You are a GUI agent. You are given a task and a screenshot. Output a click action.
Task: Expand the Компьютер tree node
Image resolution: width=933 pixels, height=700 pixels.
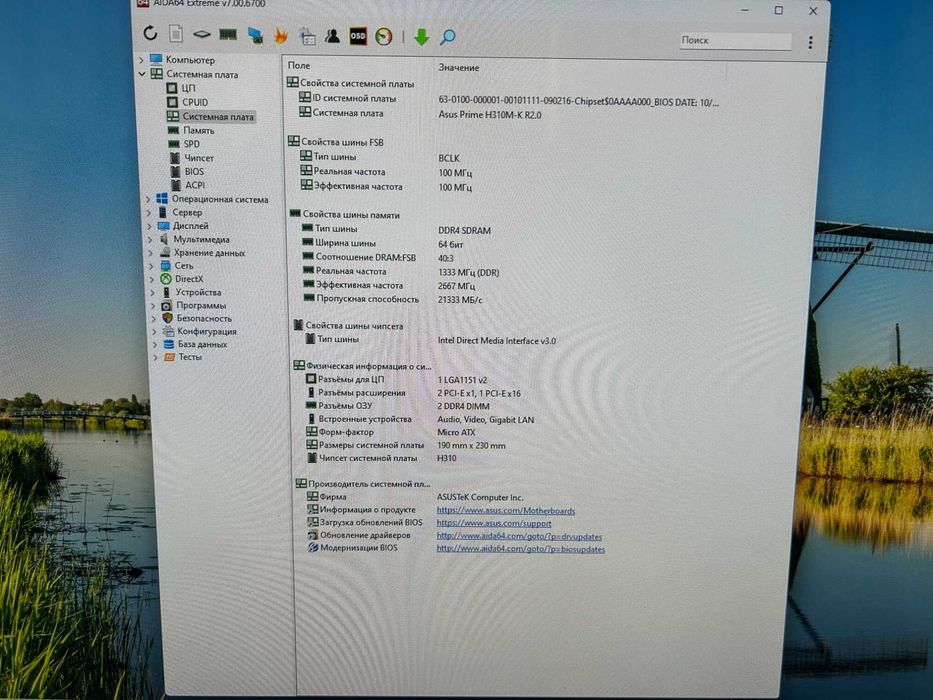pos(141,60)
